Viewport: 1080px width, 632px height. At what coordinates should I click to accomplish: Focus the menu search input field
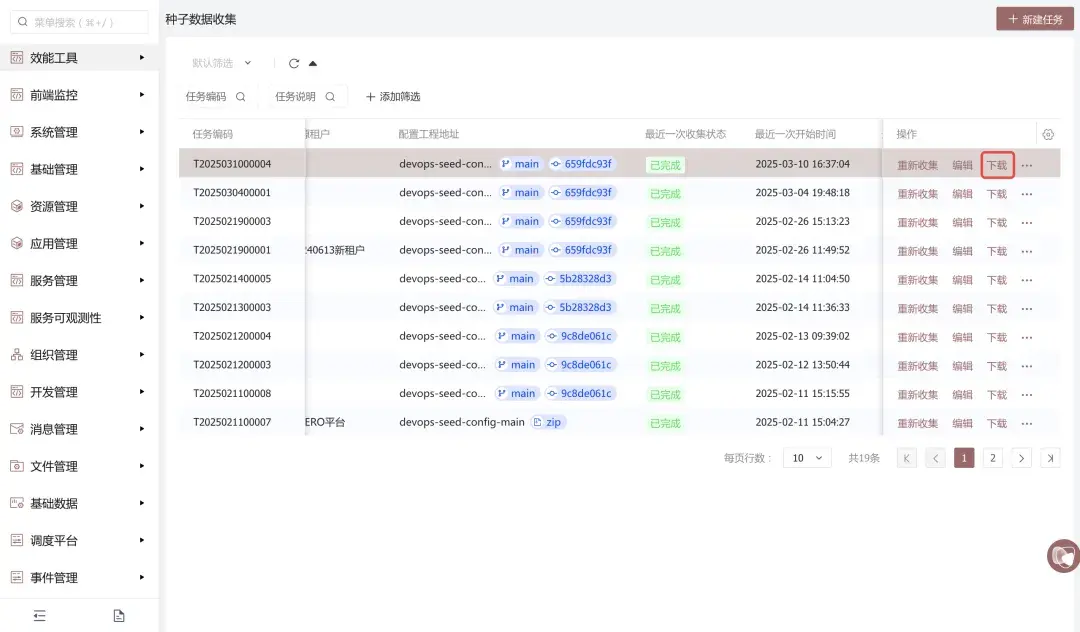79,22
